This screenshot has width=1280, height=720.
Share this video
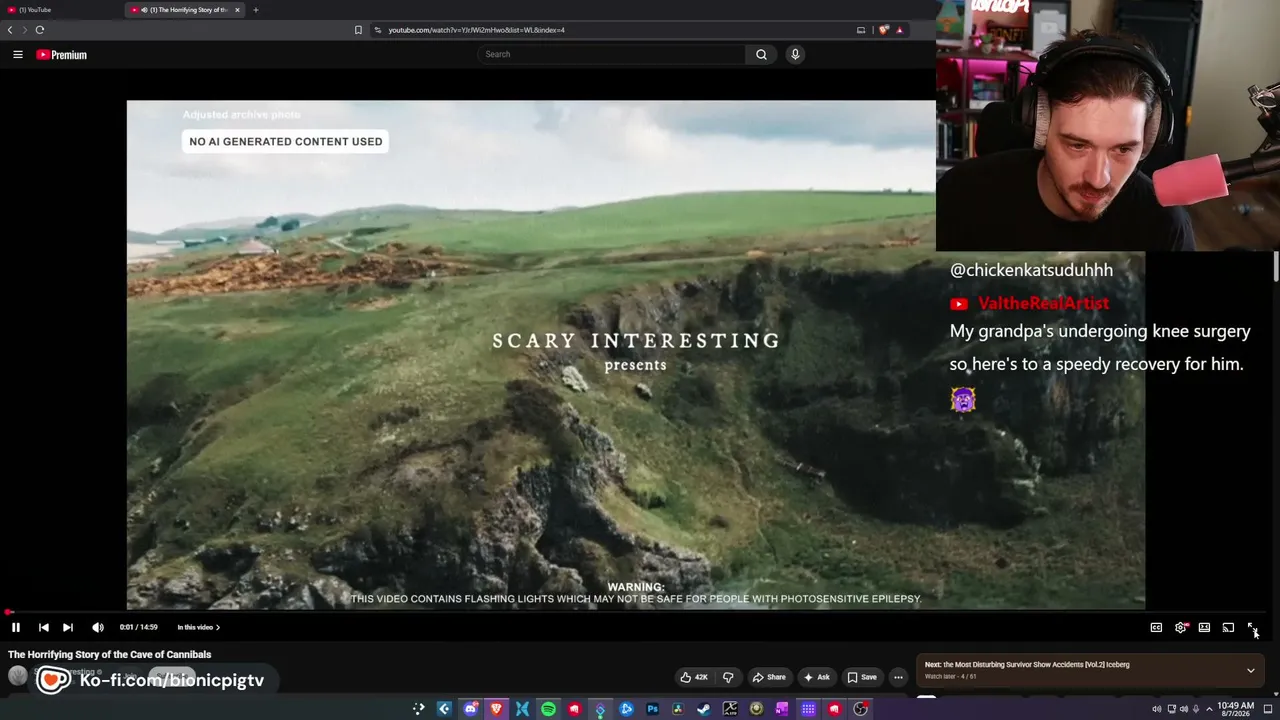click(x=769, y=677)
